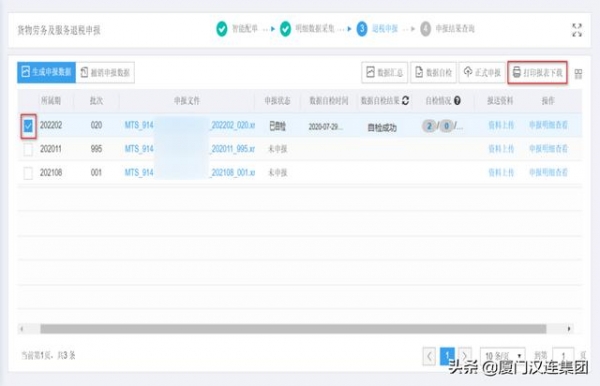The height and width of the screenshot is (386, 600).
Task: Open 申报明细查看 for the 202011 row
Action: point(548,149)
